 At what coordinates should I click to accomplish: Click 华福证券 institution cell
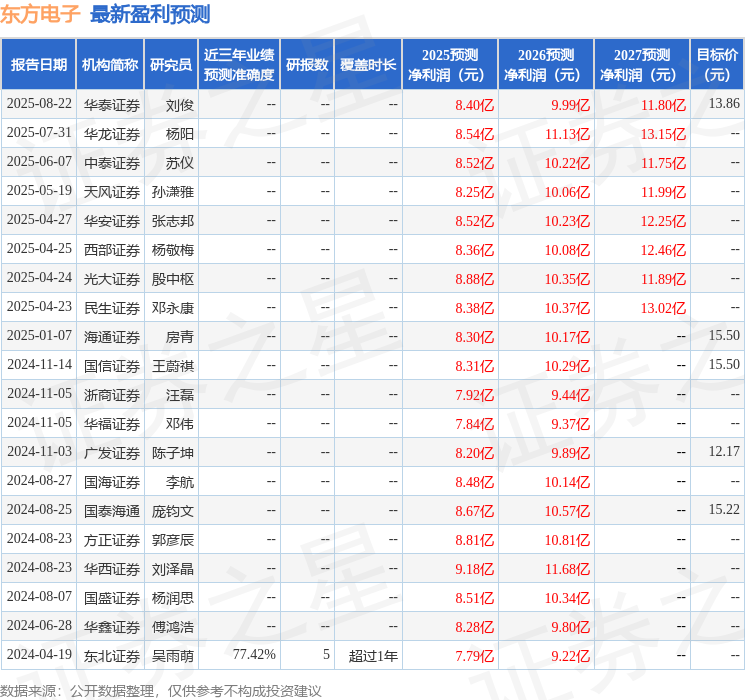(x=112, y=424)
